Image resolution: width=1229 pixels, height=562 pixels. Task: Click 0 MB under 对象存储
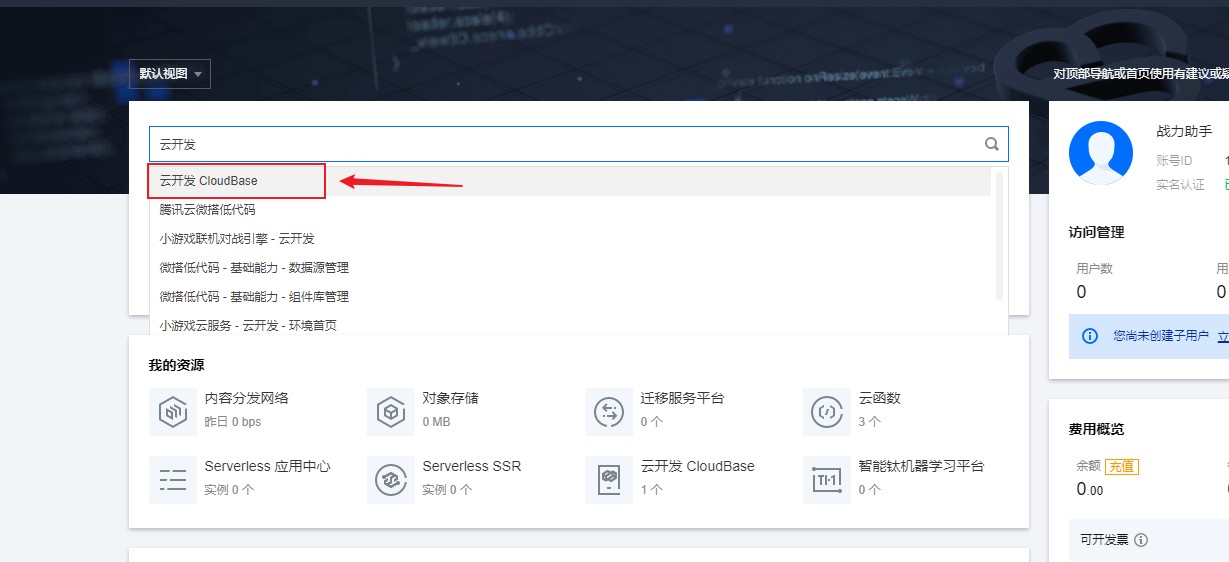pyautogui.click(x=437, y=422)
